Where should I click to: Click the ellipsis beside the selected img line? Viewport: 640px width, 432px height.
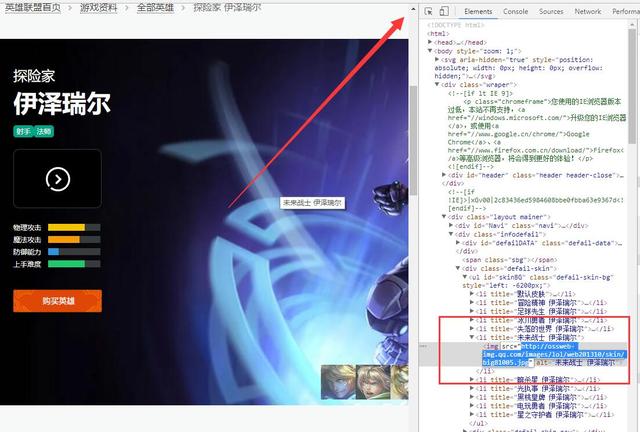pyautogui.click(x=423, y=346)
